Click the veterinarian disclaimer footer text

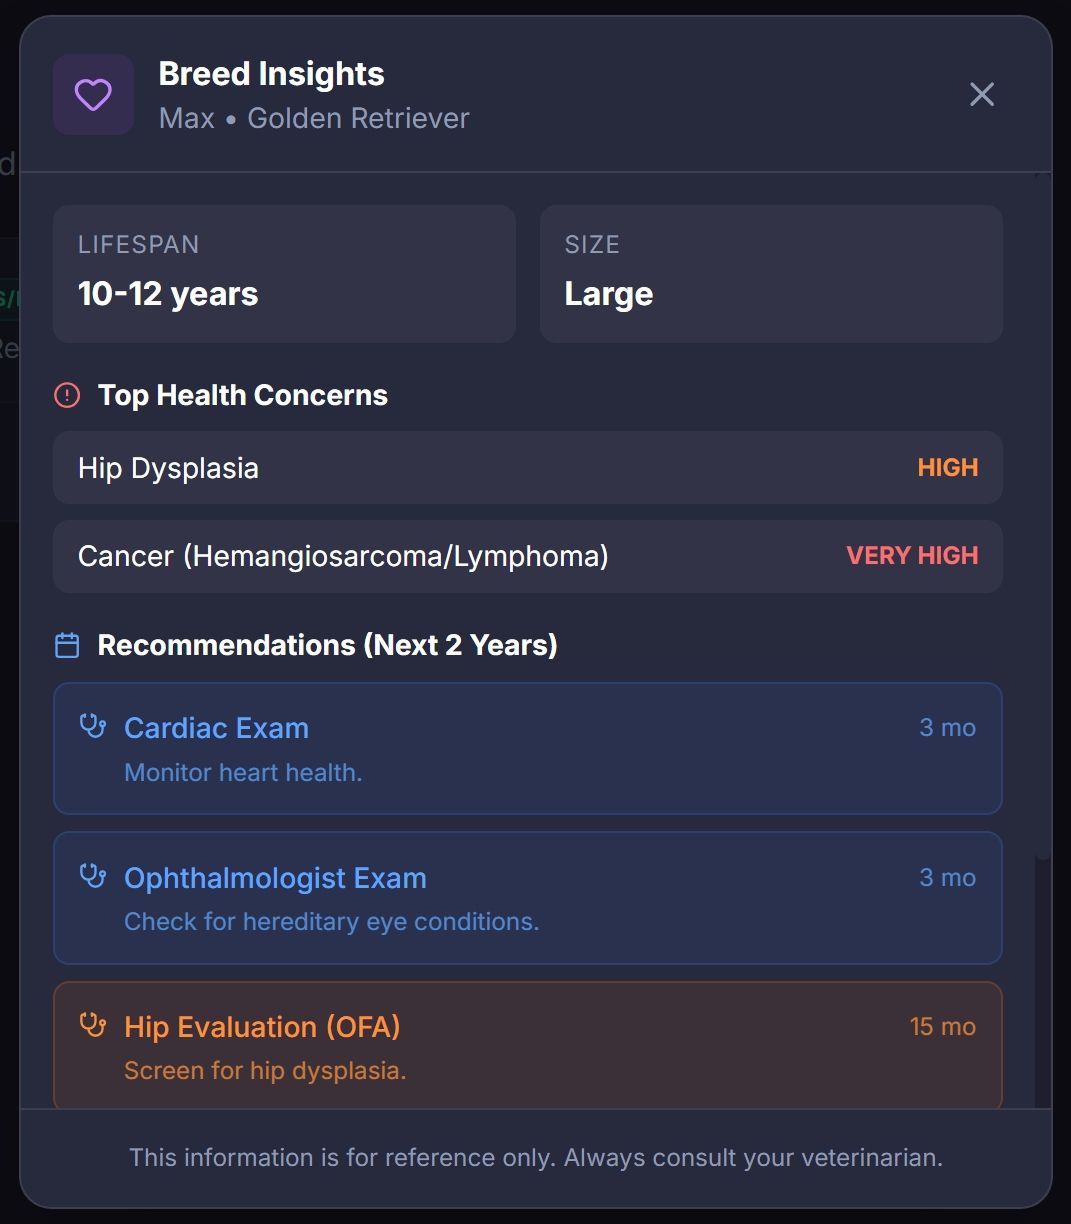tap(536, 1158)
